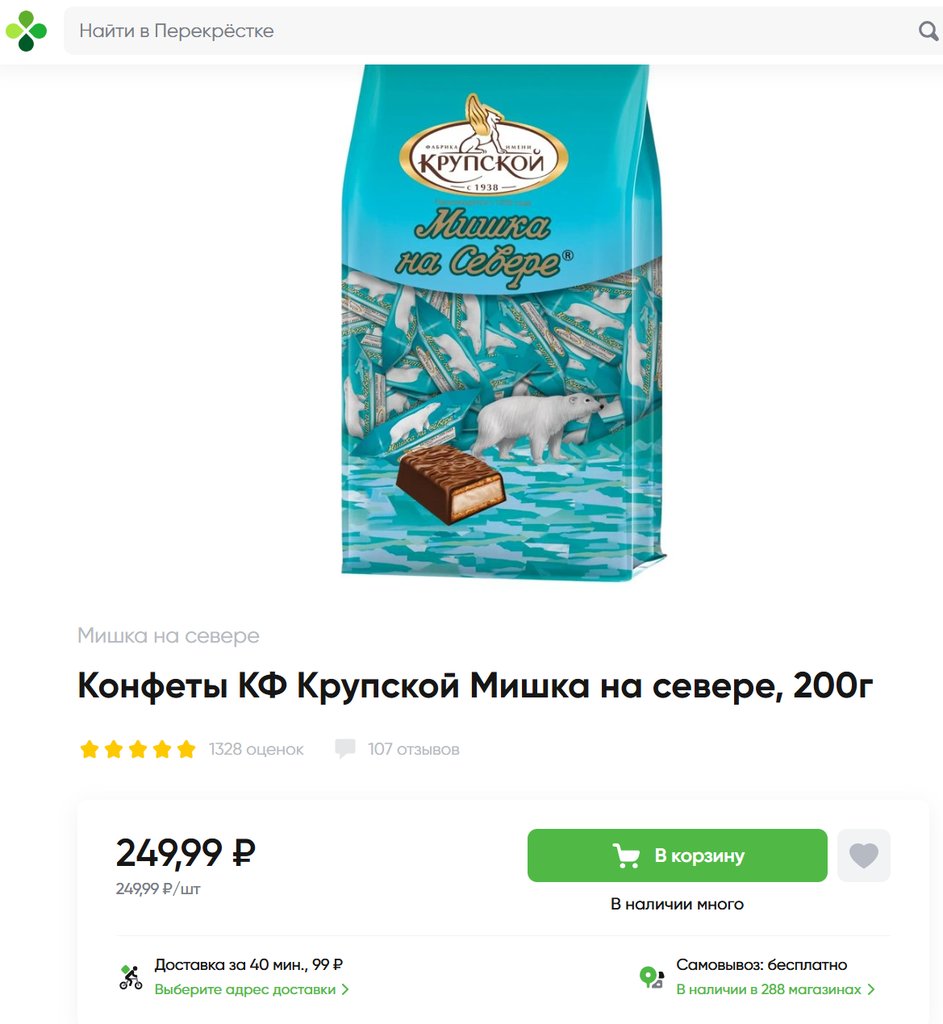Enlarge the Мишка на Севере candy bag image
Image resolution: width=943 pixels, height=1024 pixels.
pyautogui.click(x=503, y=320)
